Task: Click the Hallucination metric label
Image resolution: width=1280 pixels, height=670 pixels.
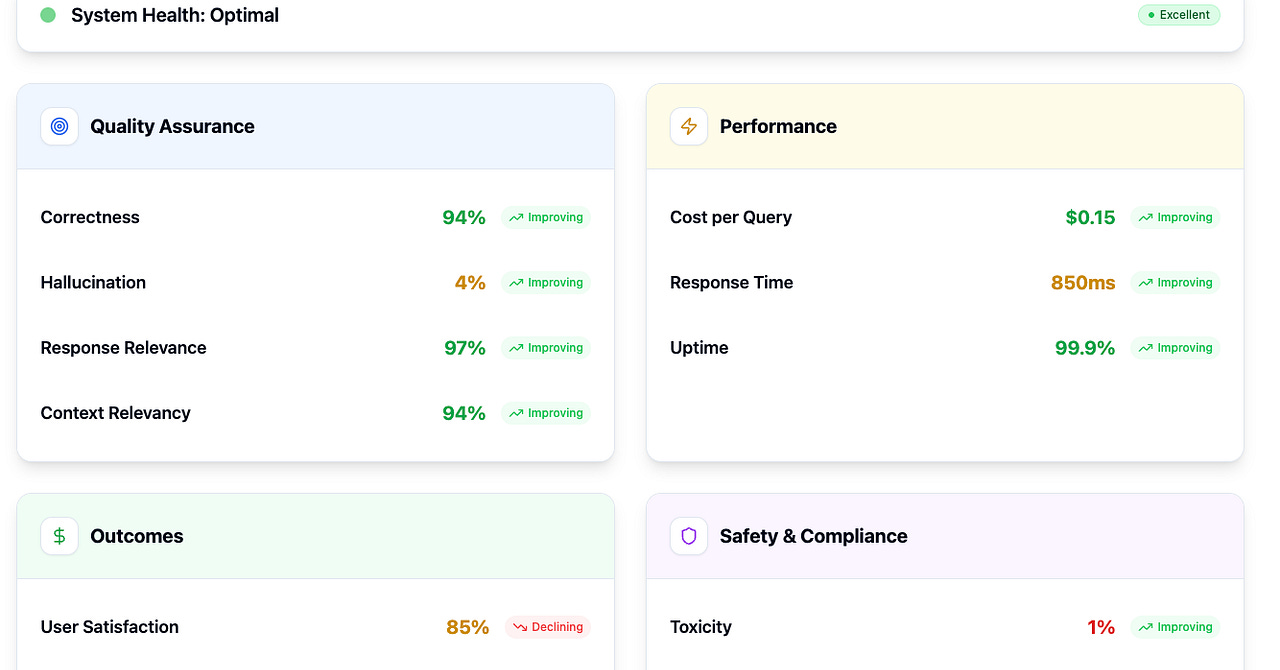Action: point(93,283)
